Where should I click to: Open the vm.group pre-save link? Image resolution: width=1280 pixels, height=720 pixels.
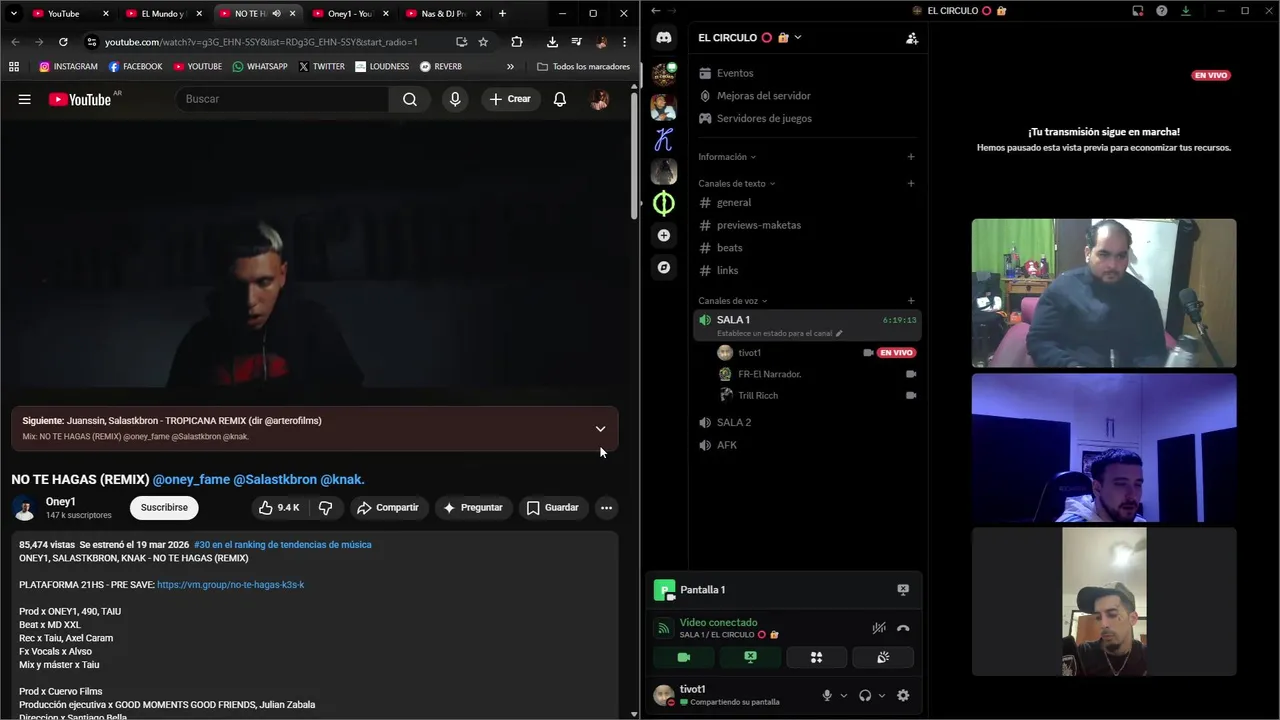231,585
